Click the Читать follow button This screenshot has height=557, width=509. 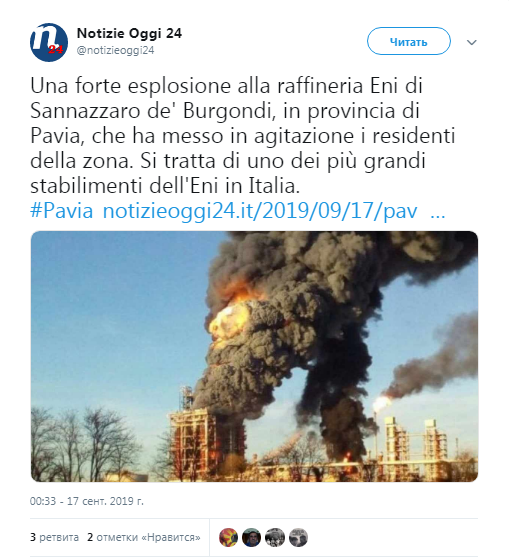pos(408,41)
